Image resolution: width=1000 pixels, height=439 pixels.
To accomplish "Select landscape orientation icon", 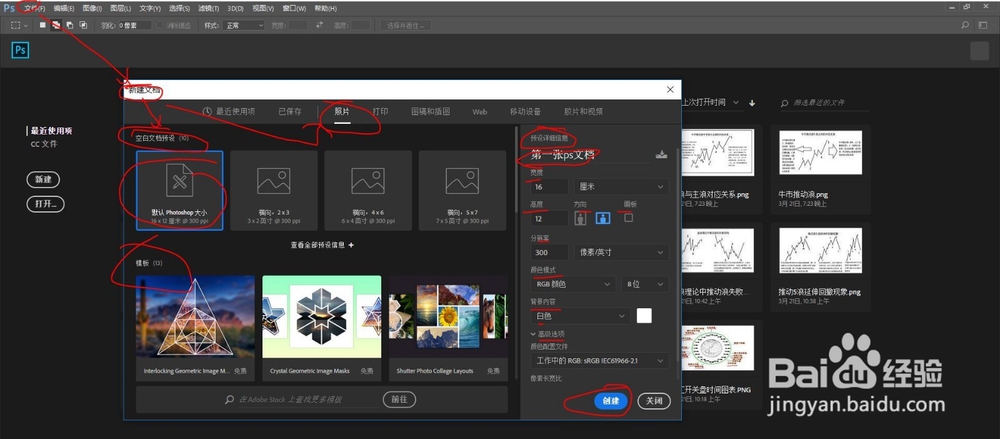I will coord(603,218).
